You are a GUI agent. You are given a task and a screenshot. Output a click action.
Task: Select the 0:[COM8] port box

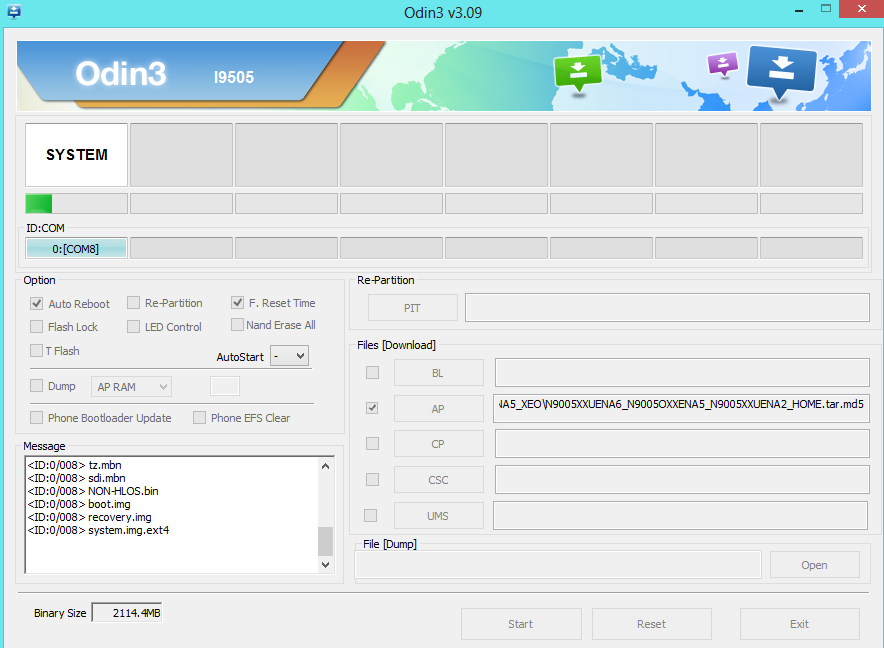click(x=76, y=248)
